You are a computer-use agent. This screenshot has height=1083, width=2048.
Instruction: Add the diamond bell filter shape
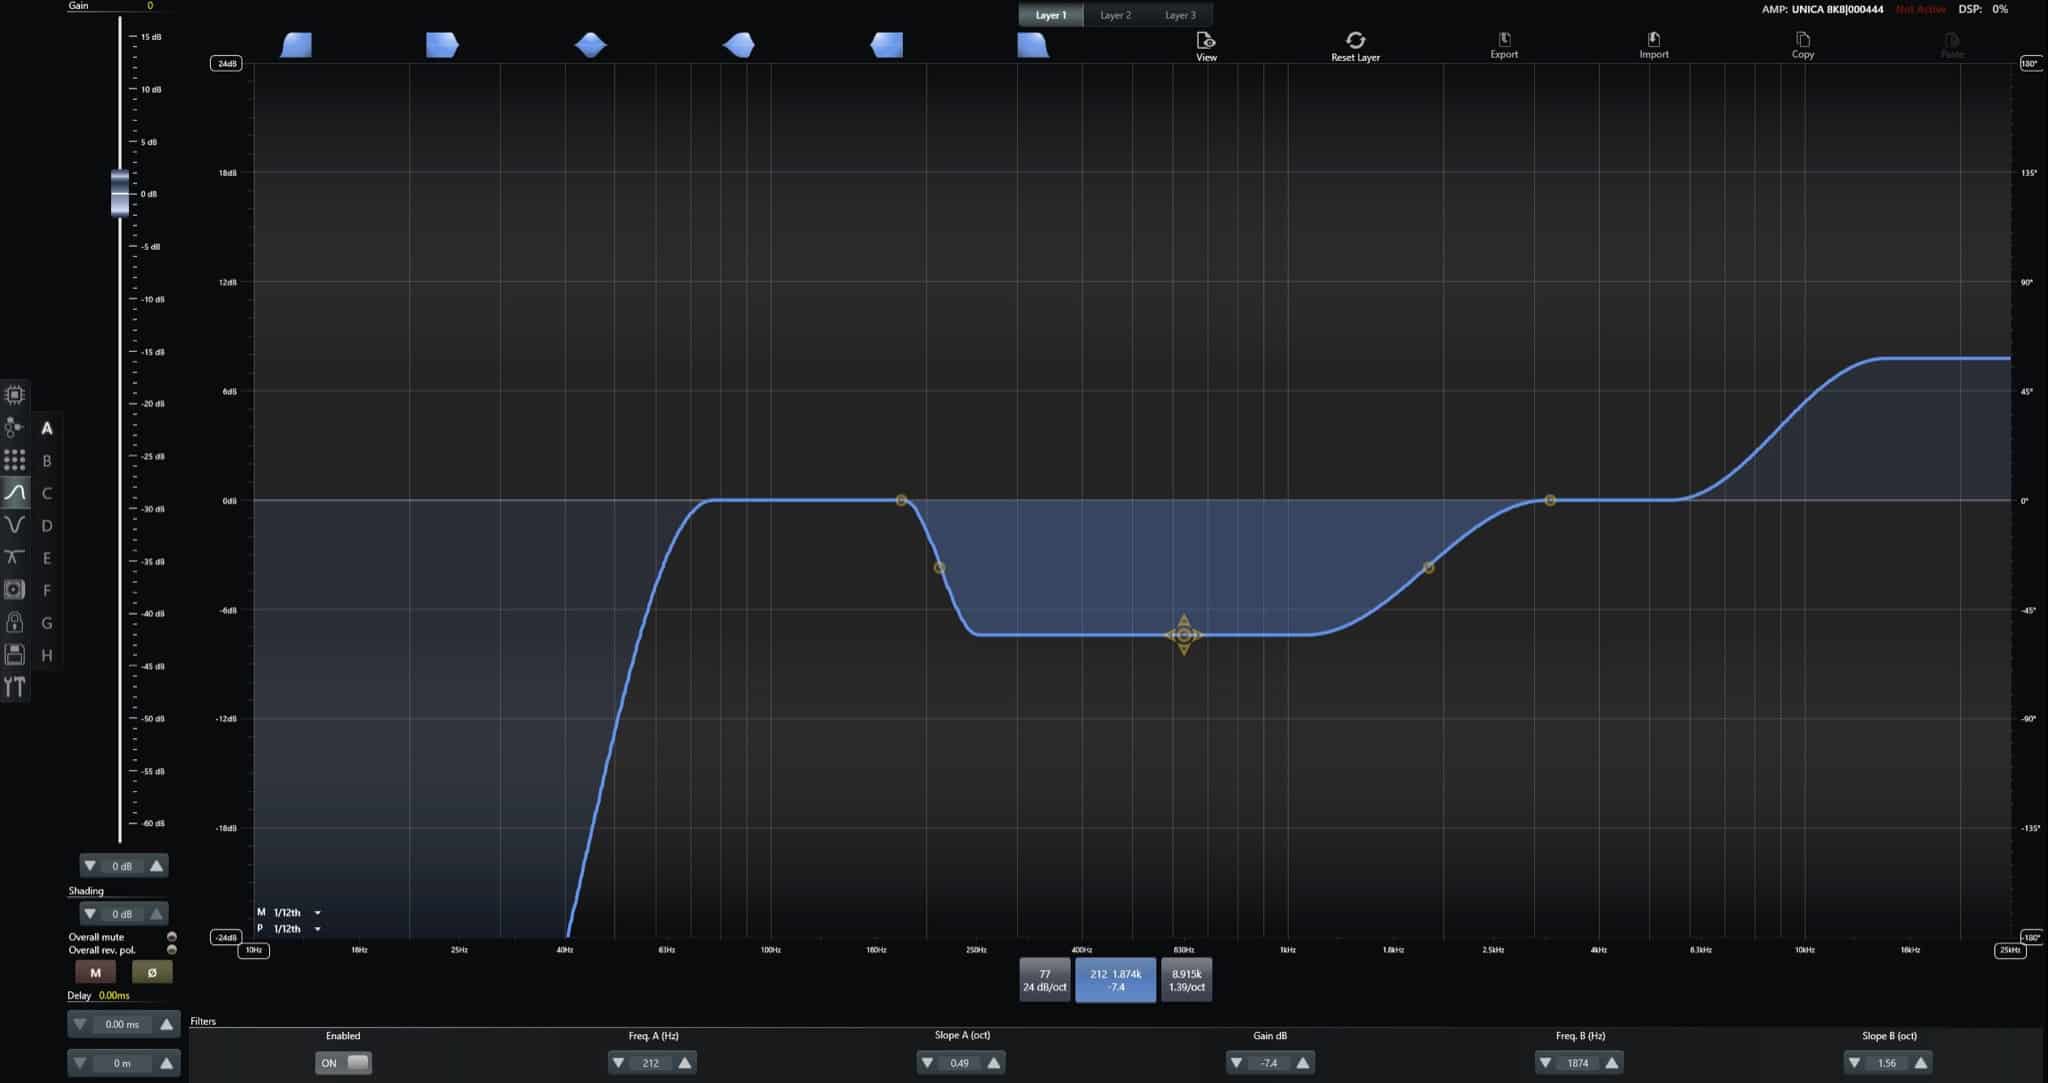590,45
